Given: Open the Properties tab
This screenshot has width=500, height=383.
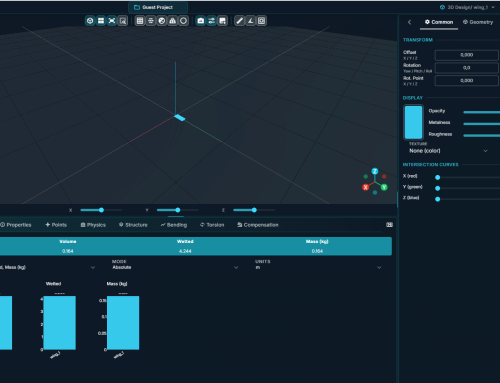Looking at the screenshot, I should (16, 225).
